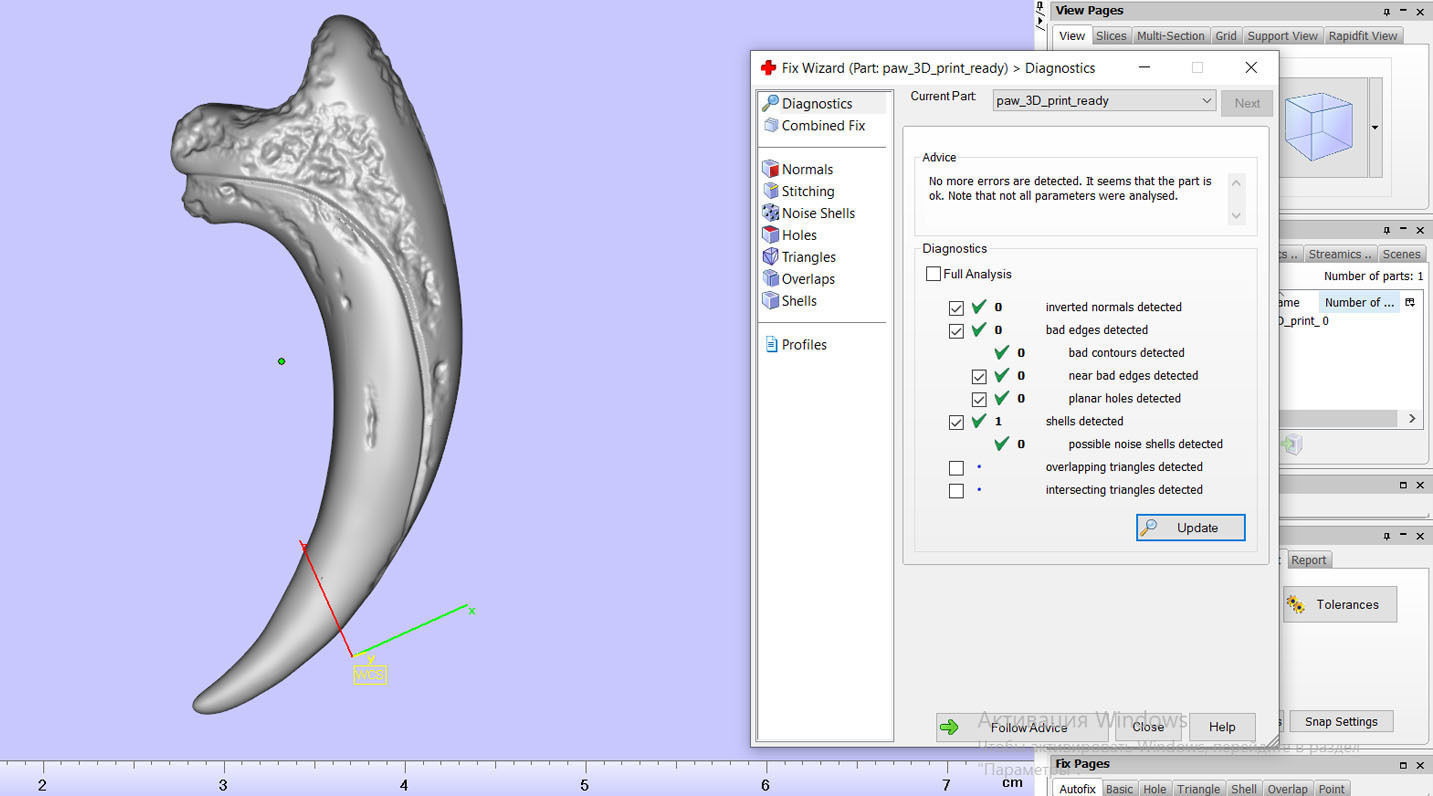Click the red cross Fix Wizard title icon
The height and width of the screenshot is (796, 1433).
768,68
